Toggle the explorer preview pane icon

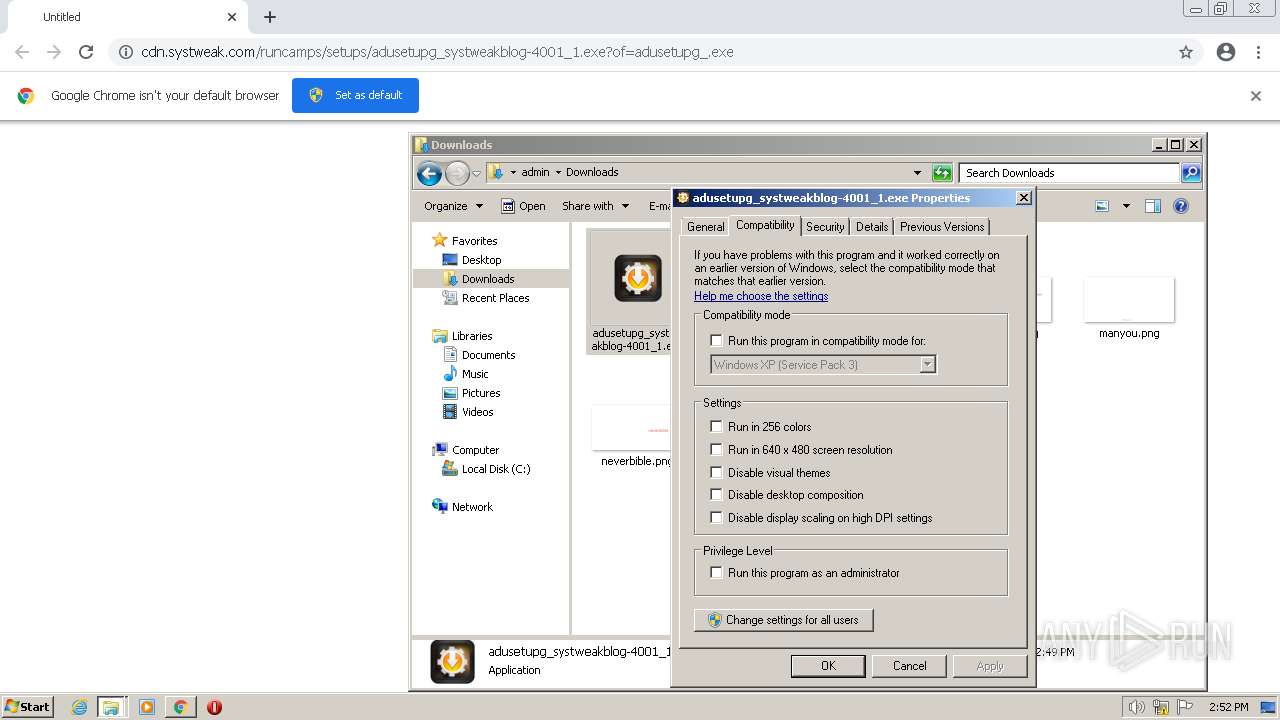(1153, 206)
